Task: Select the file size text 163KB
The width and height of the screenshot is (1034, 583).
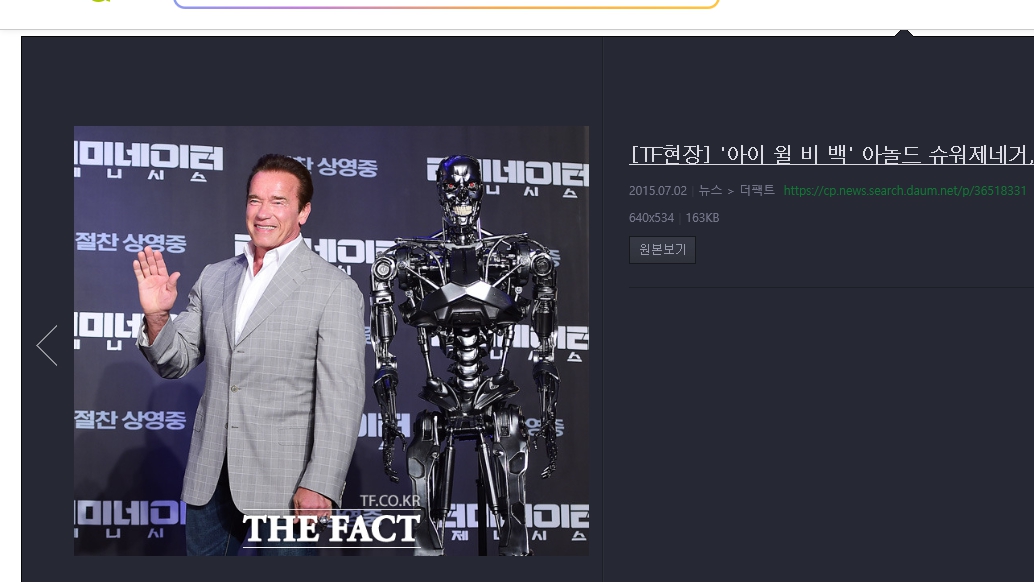Action: 702,218
